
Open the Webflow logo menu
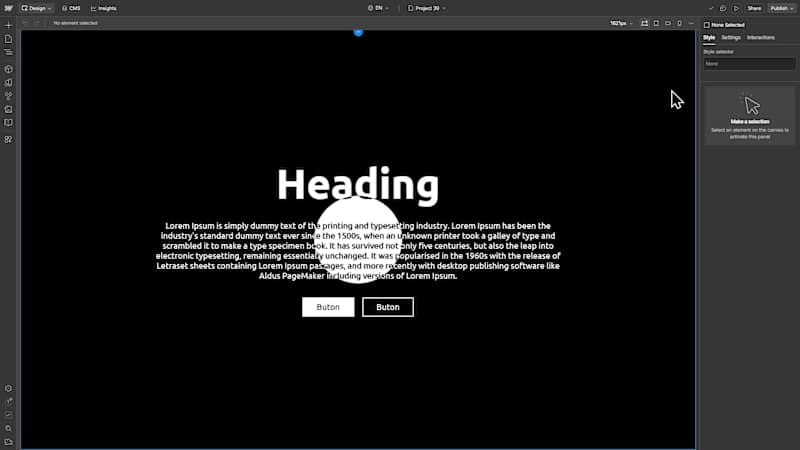pyautogui.click(x=8, y=8)
